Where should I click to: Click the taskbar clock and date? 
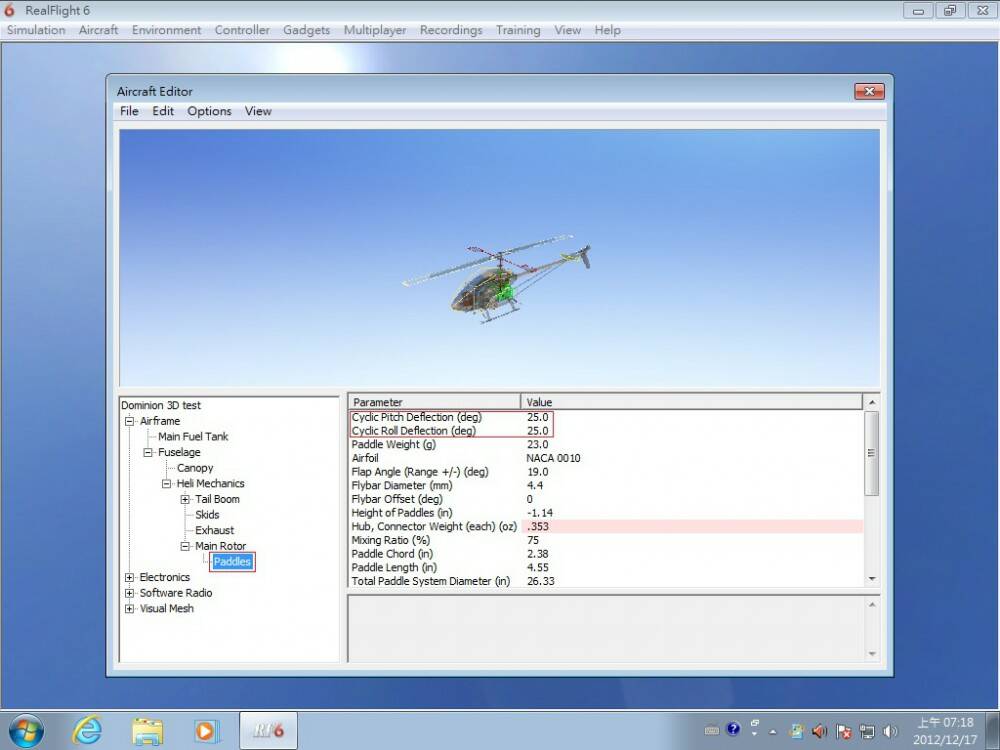tap(945, 731)
